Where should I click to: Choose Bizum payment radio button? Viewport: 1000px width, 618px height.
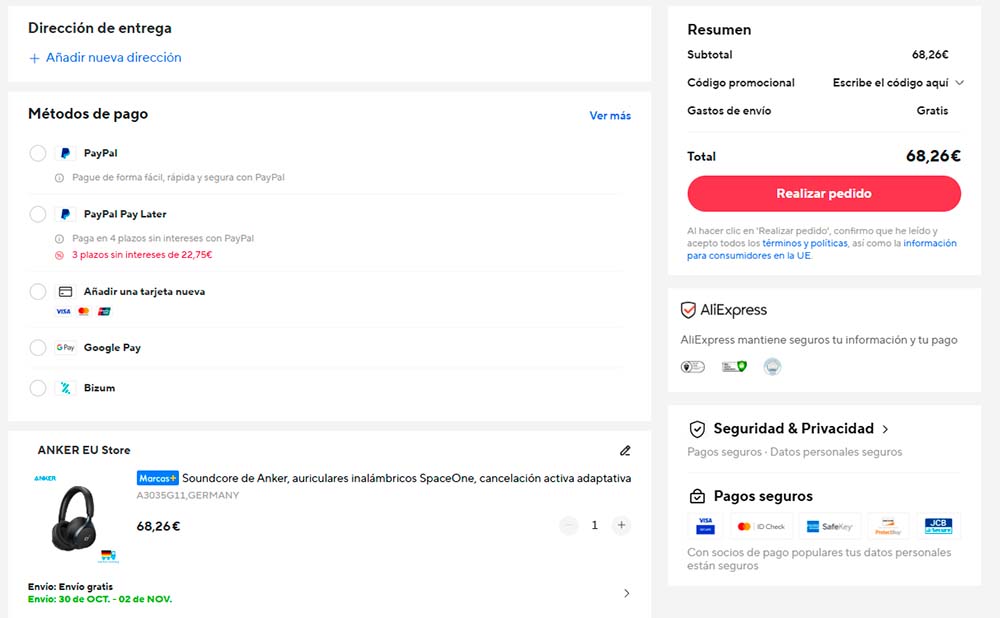coord(38,388)
